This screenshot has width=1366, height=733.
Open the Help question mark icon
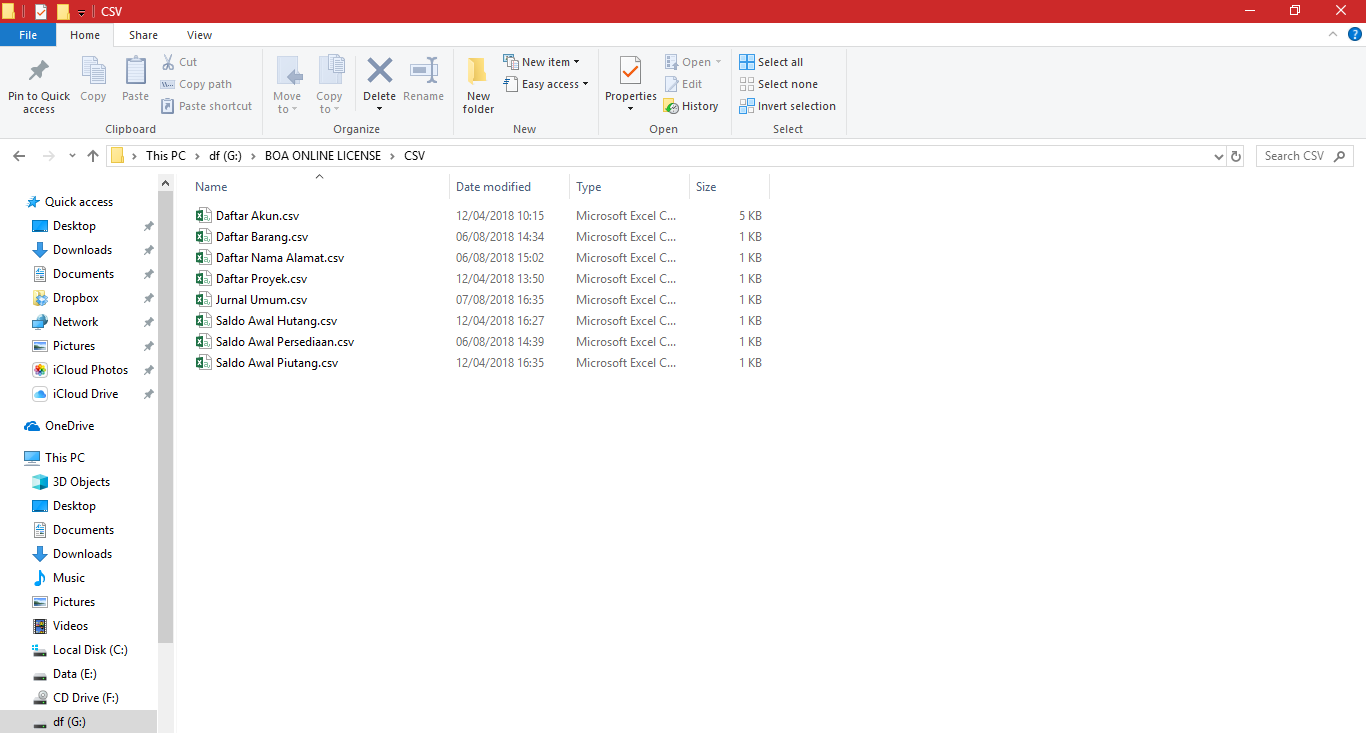coord(1355,34)
